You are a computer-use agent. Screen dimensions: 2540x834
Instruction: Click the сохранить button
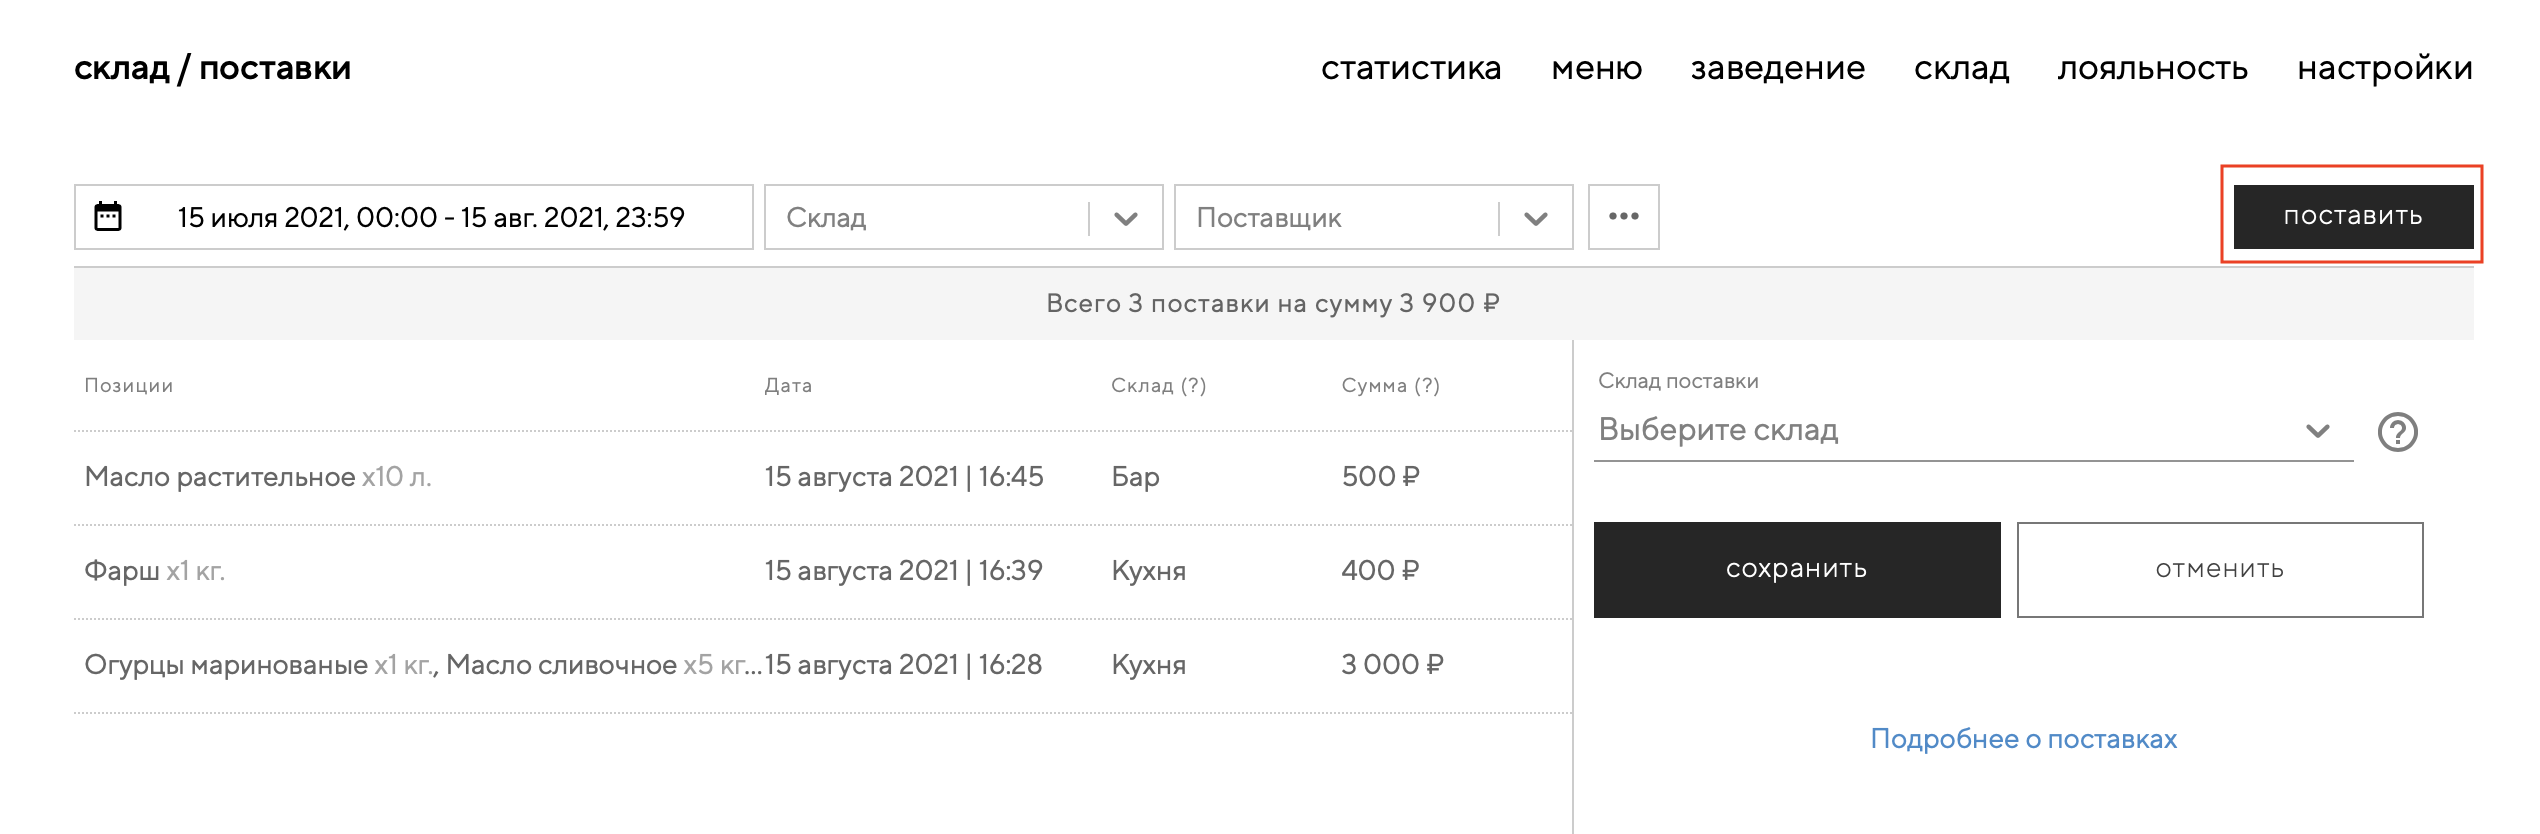tap(1796, 569)
